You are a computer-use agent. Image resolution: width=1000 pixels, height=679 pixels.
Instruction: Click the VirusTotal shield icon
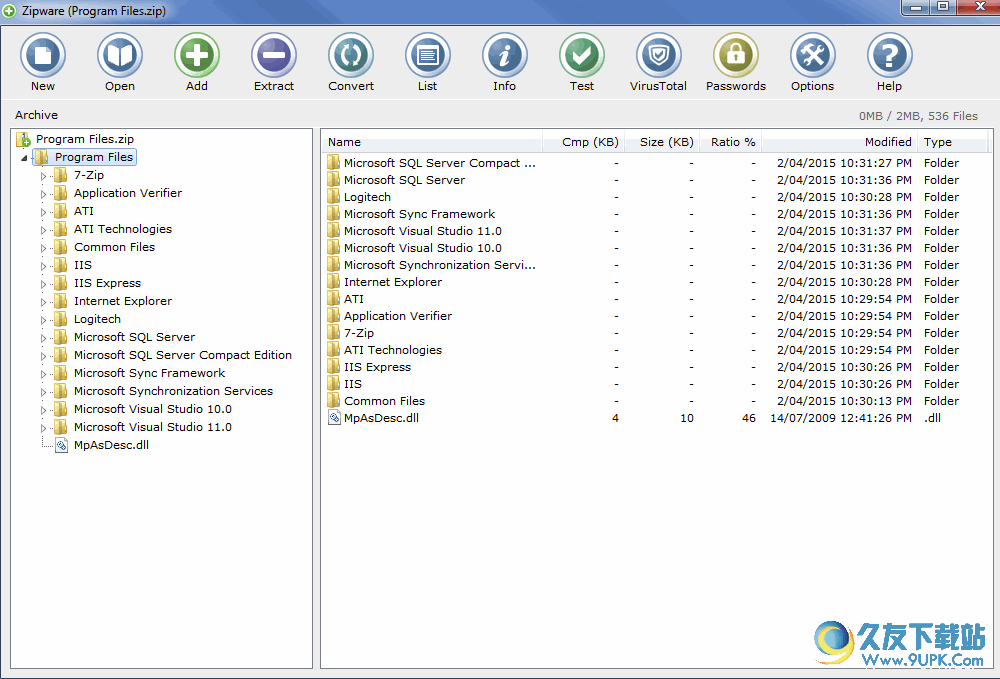[x=658, y=55]
